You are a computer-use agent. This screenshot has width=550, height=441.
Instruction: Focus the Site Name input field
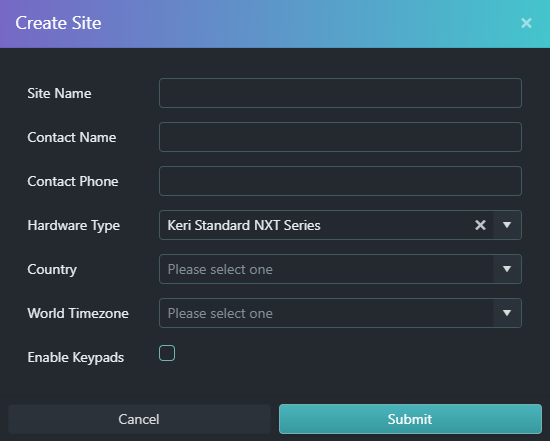coord(340,93)
